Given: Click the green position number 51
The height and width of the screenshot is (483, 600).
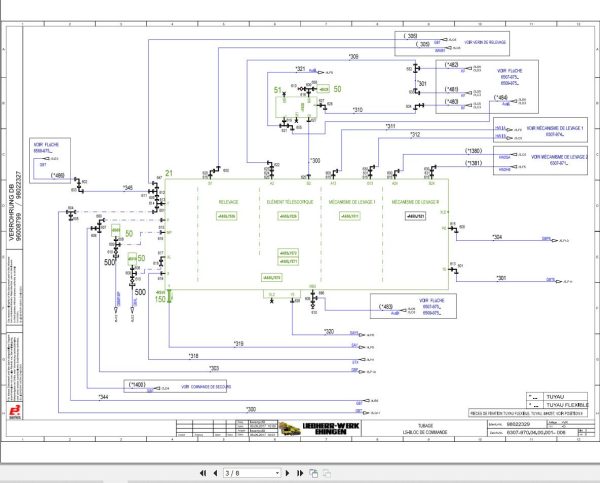Looking at the screenshot, I should click(x=278, y=90).
